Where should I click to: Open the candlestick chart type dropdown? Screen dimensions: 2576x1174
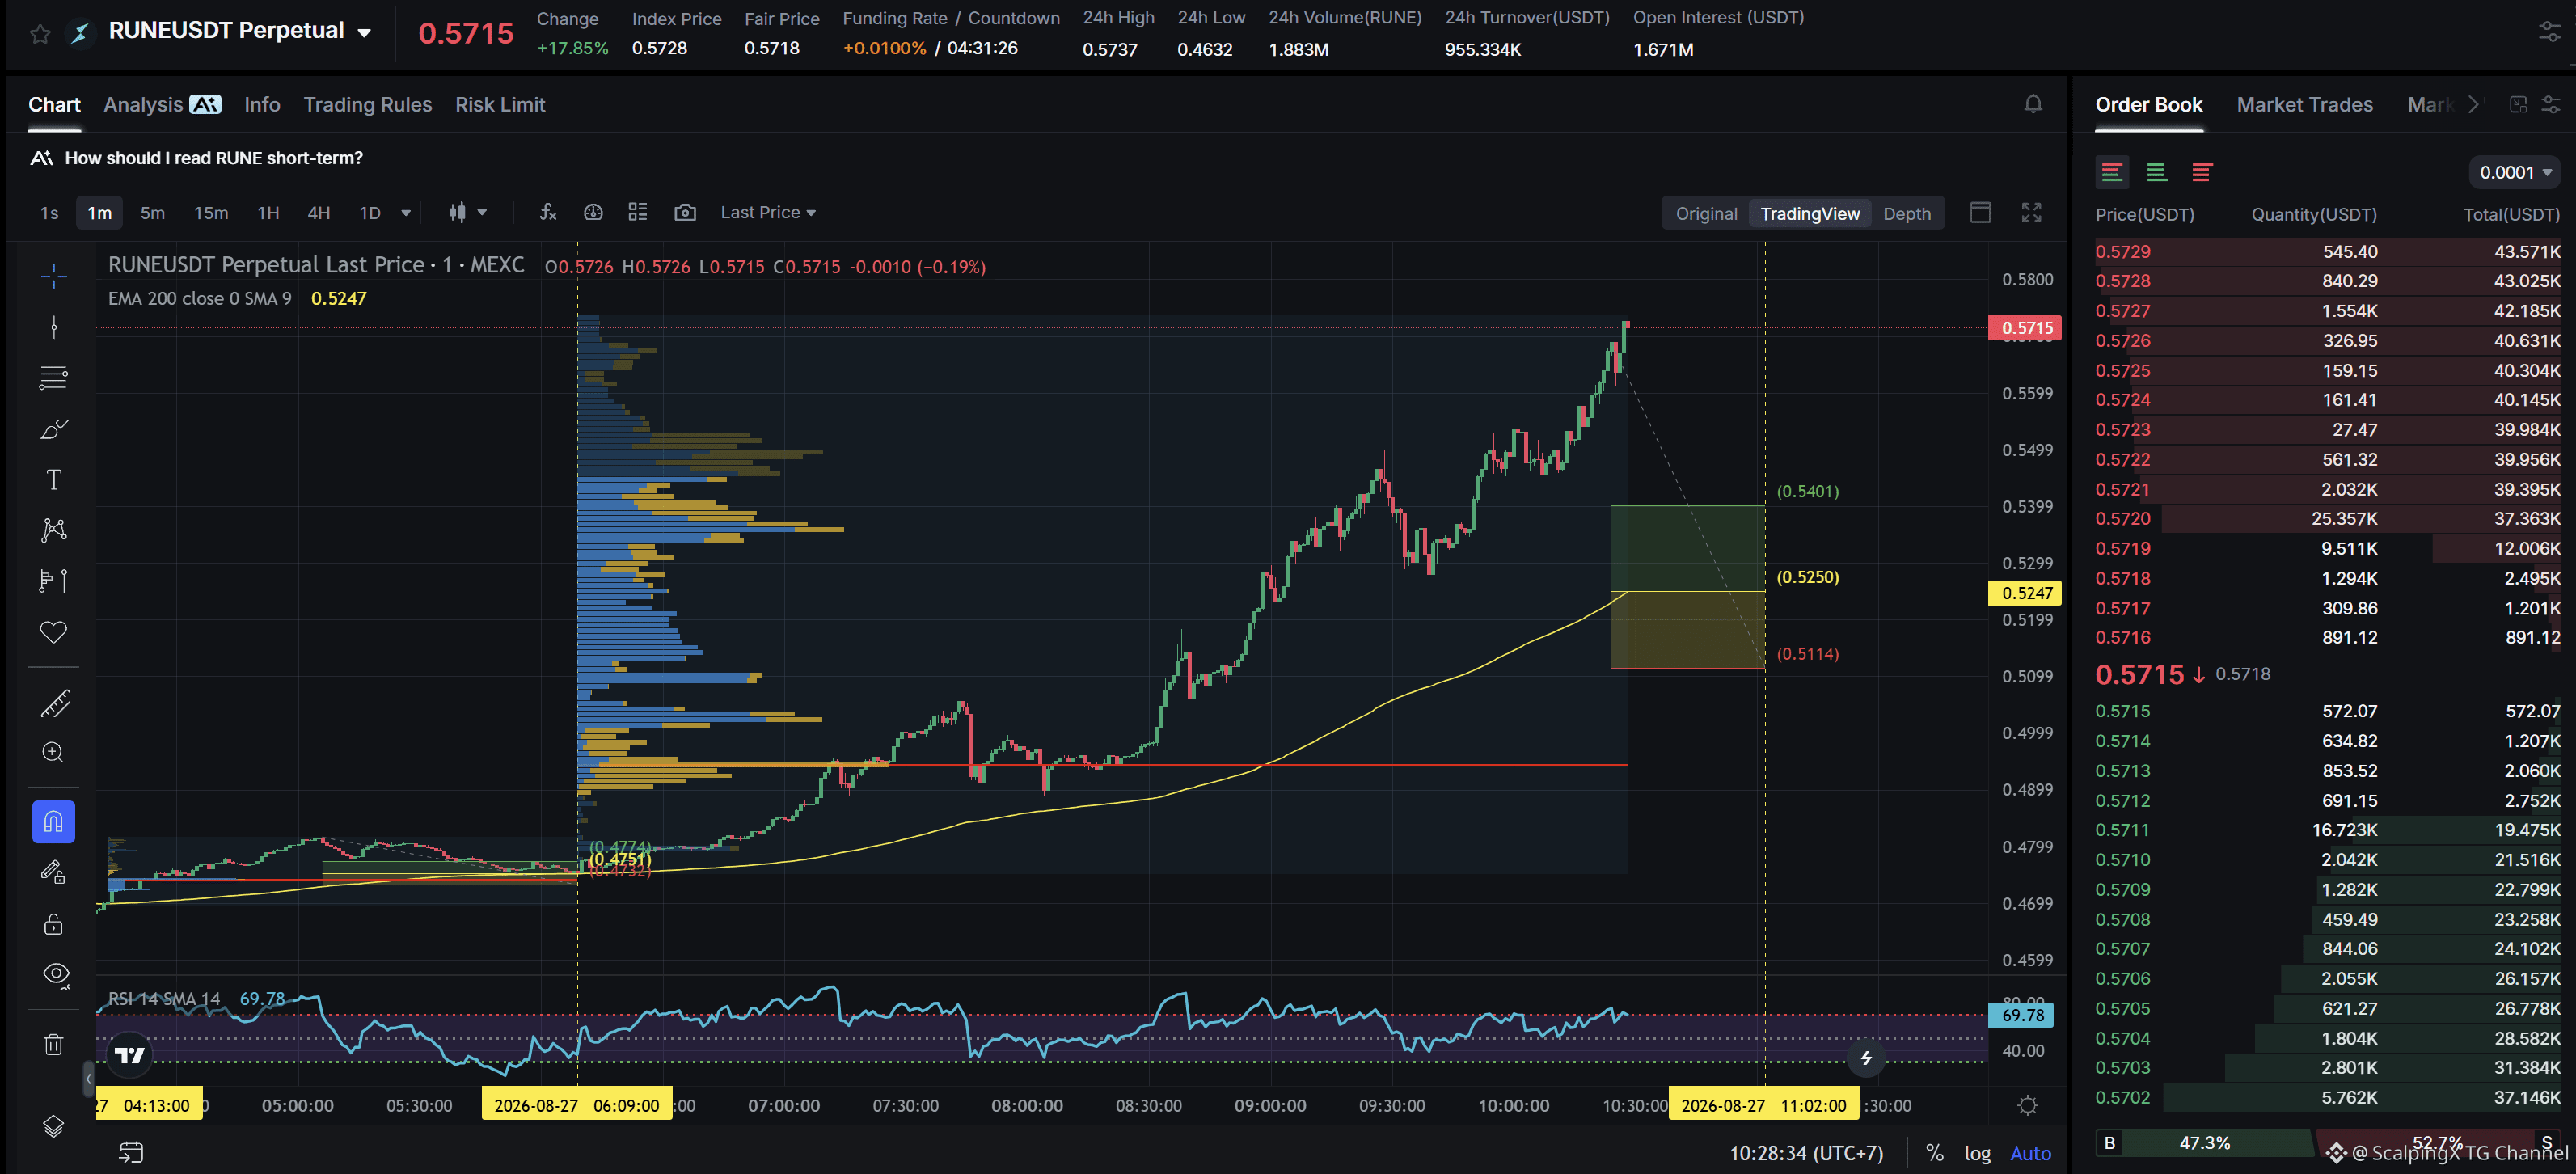467,212
